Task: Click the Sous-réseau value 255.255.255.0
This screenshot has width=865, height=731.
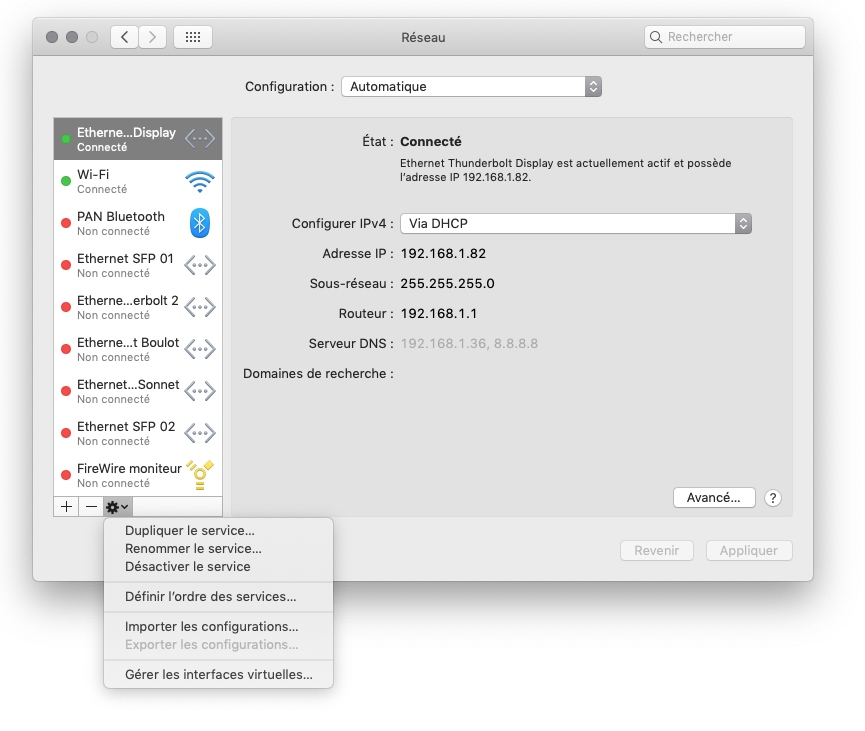Action: tap(447, 284)
